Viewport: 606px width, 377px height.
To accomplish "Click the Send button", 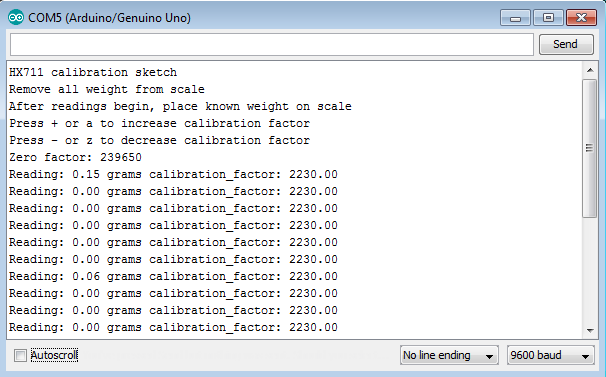I will [566, 44].
